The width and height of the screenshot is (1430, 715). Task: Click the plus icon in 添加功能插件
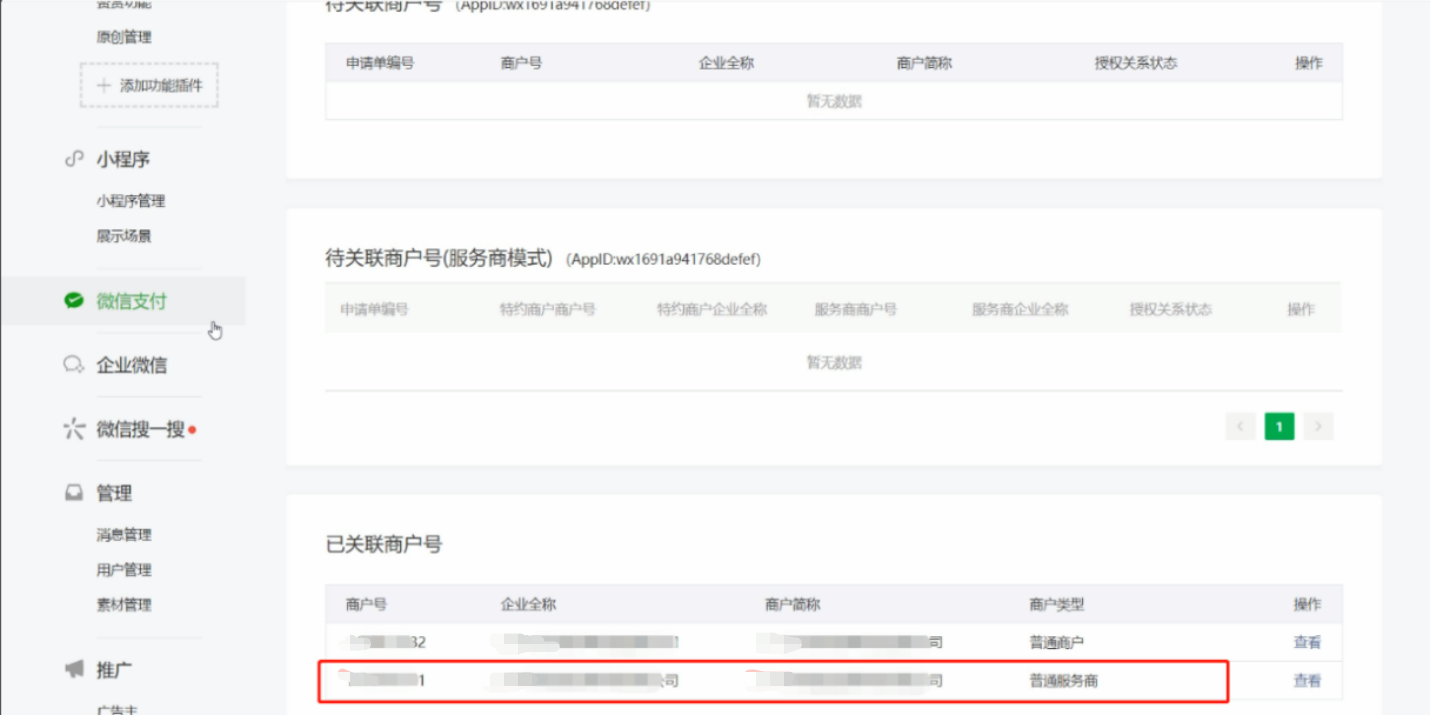pos(103,86)
